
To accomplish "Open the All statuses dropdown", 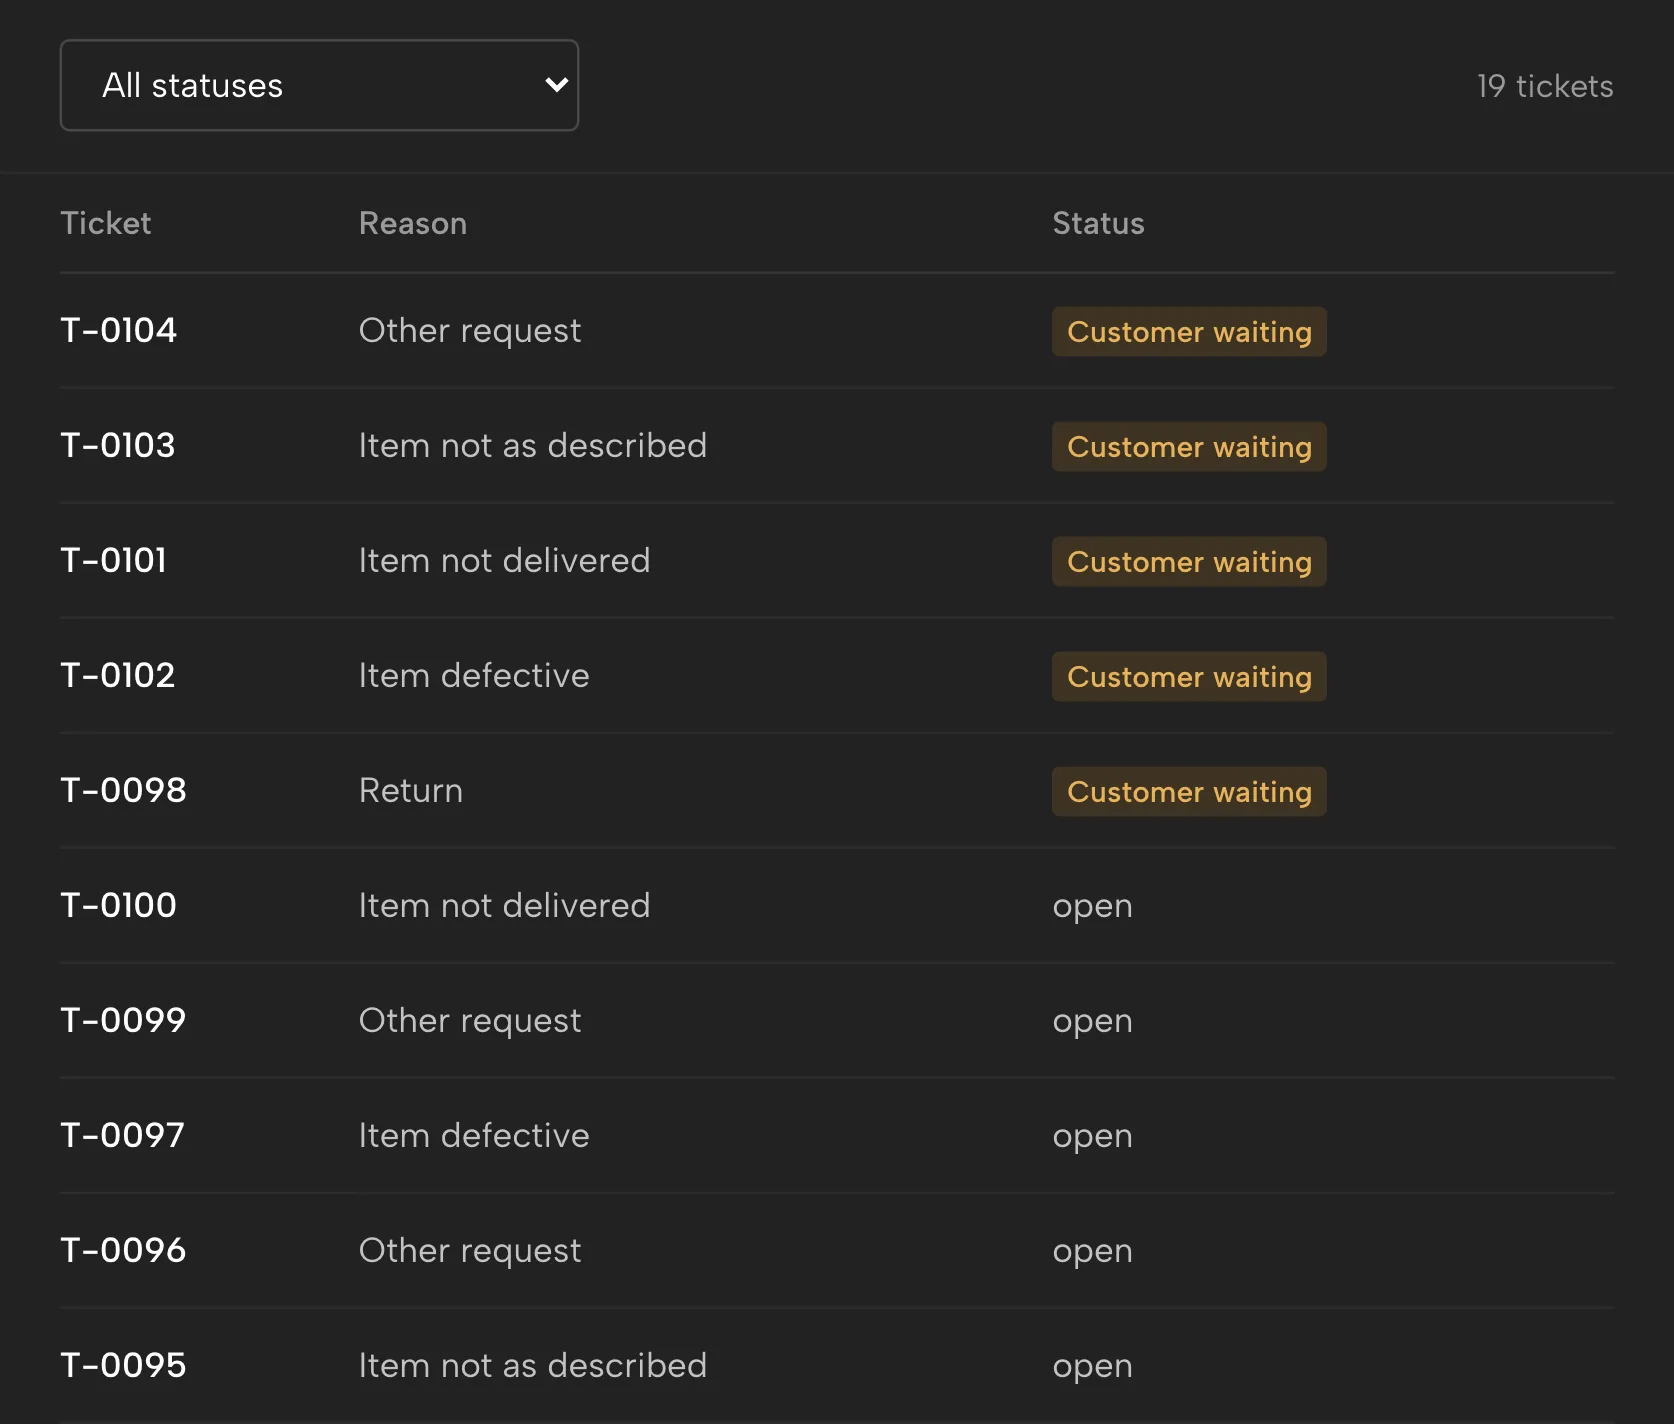I will point(319,85).
